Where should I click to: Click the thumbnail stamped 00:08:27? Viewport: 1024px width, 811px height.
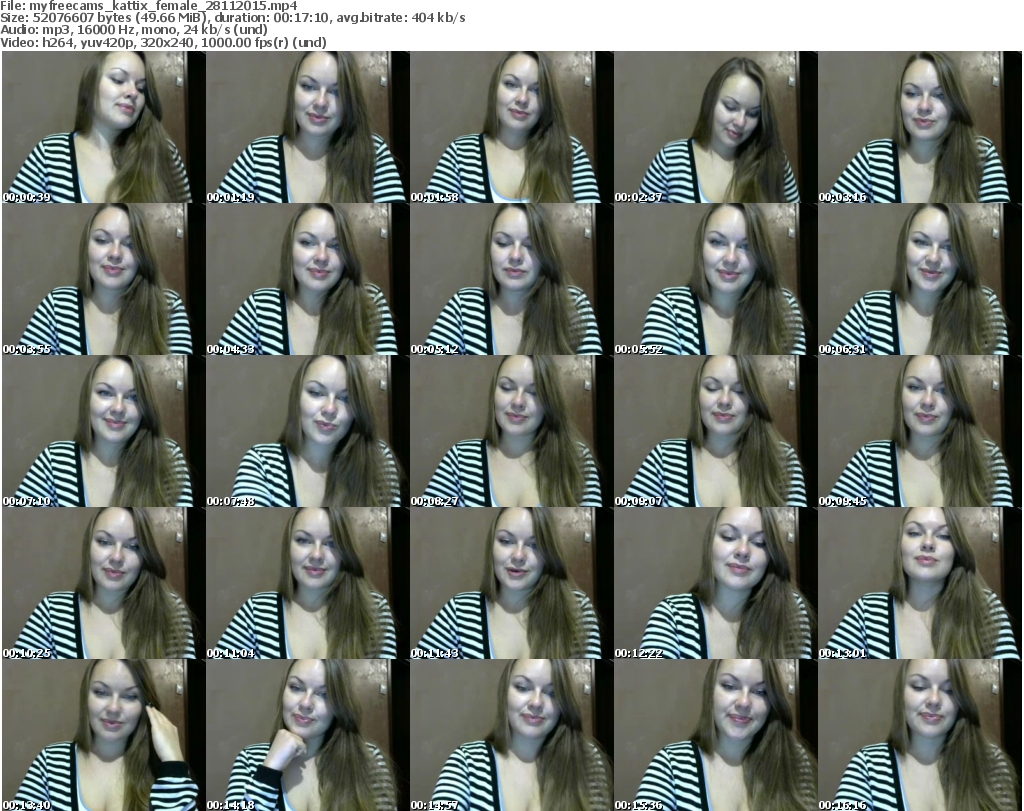(x=511, y=432)
